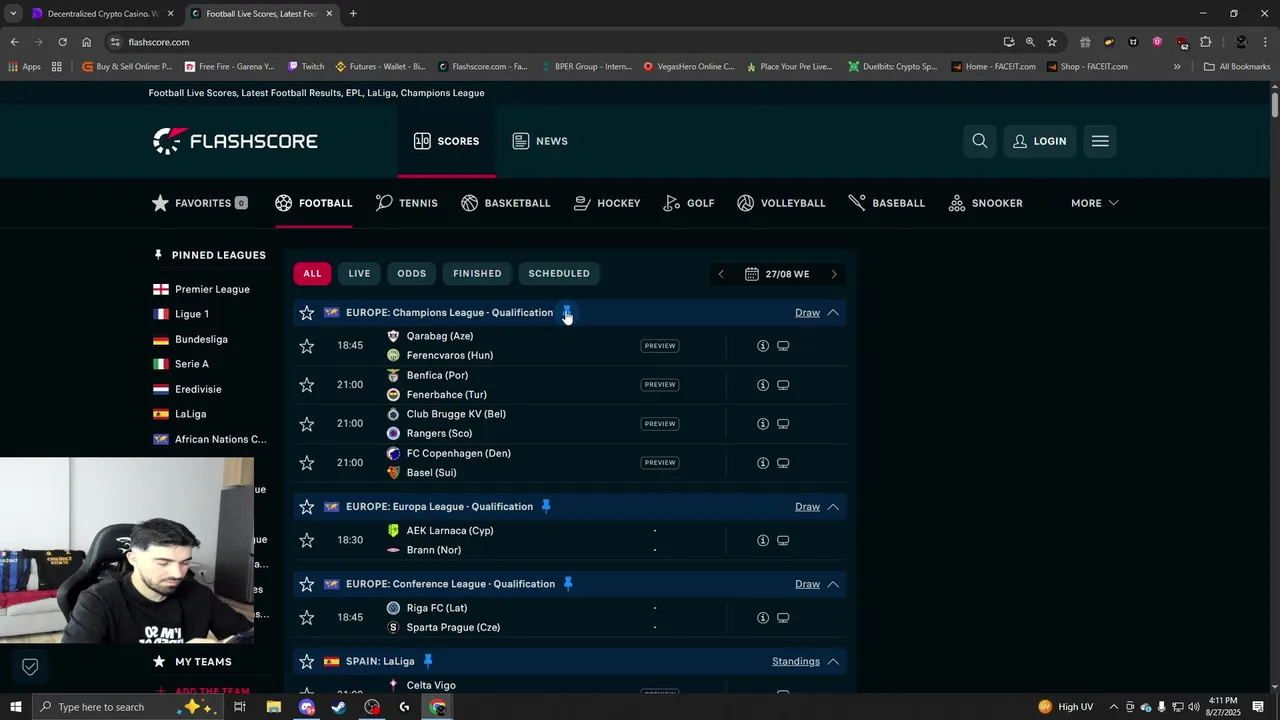
Task: Open TV icon for Qarabag match
Action: pos(783,346)
